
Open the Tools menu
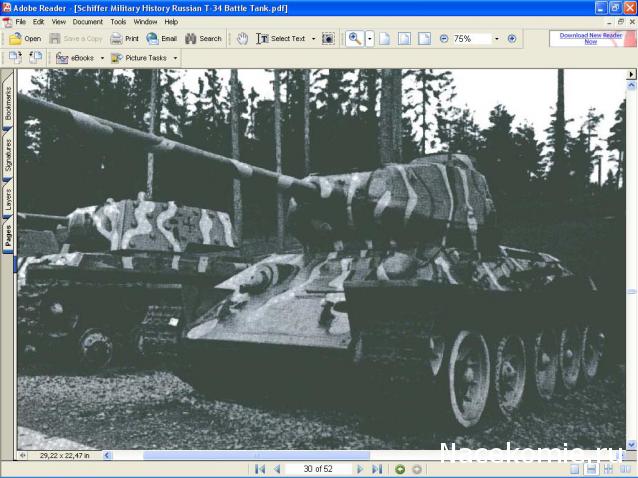coord(118,21)
